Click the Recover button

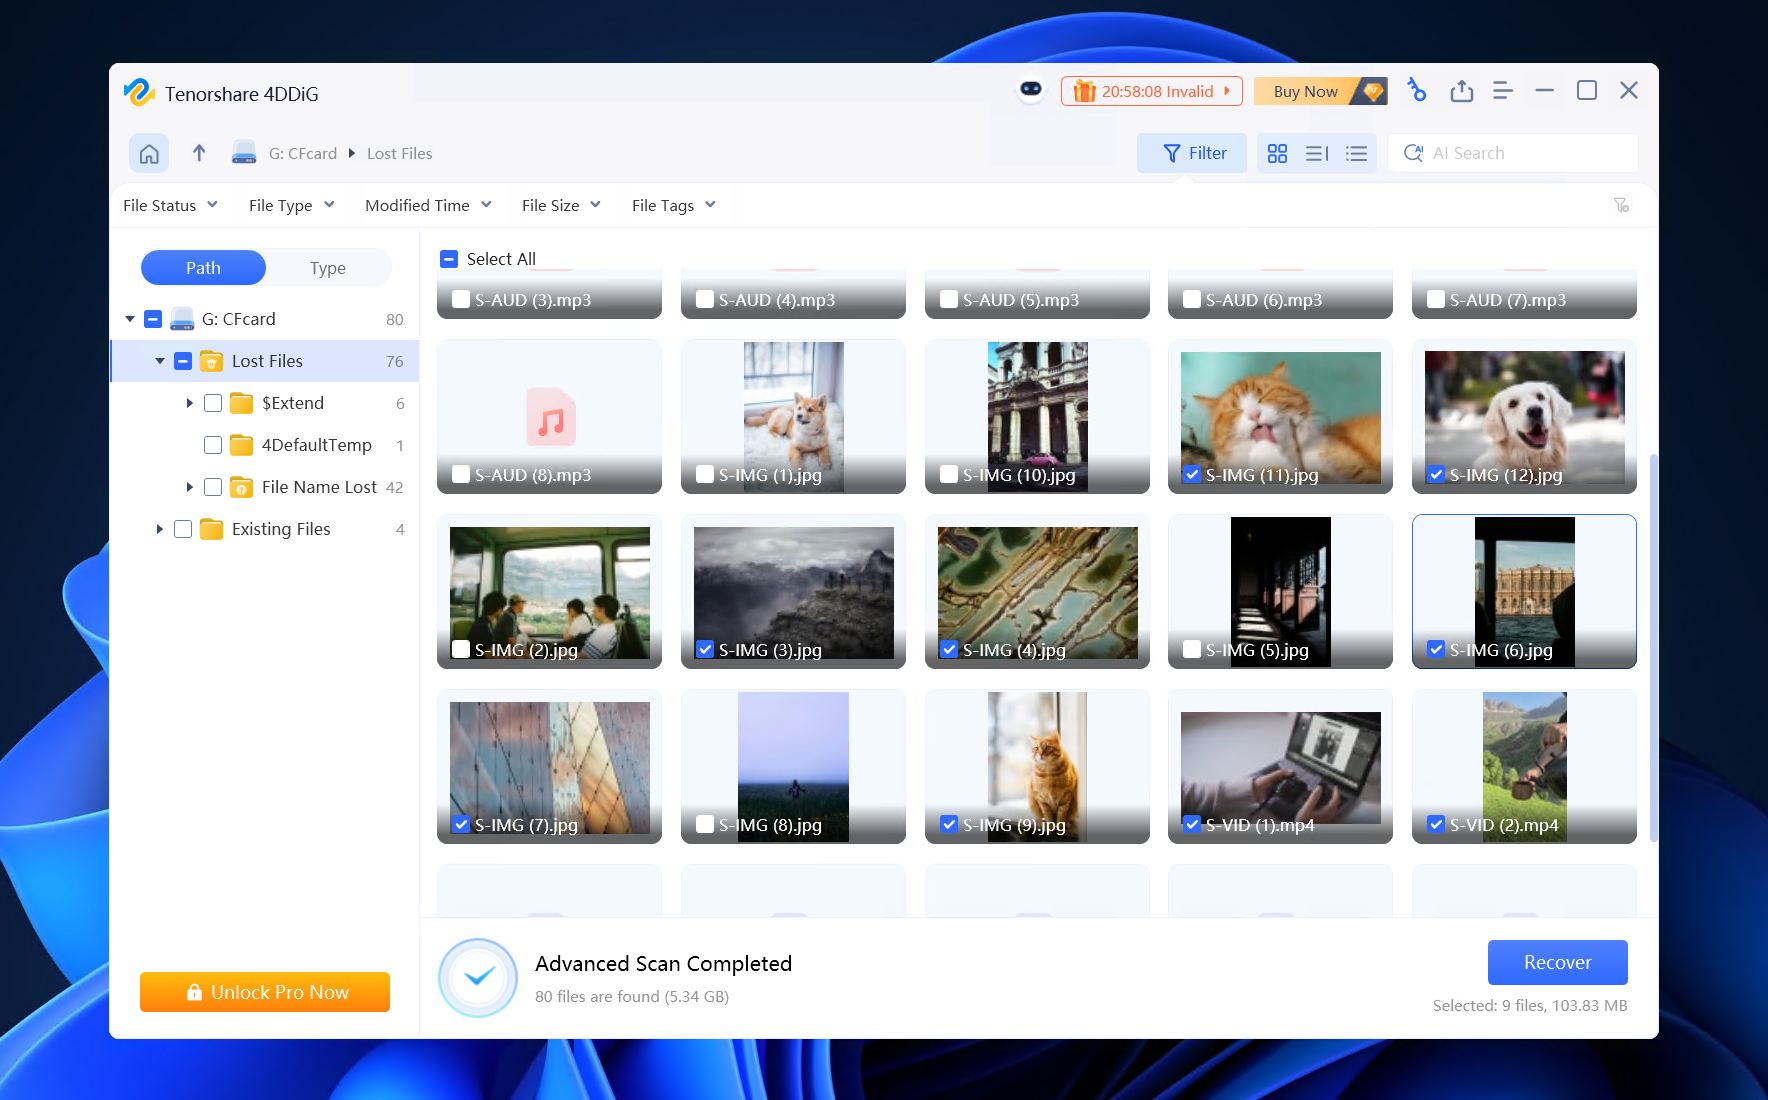(x=1557, y=962)
